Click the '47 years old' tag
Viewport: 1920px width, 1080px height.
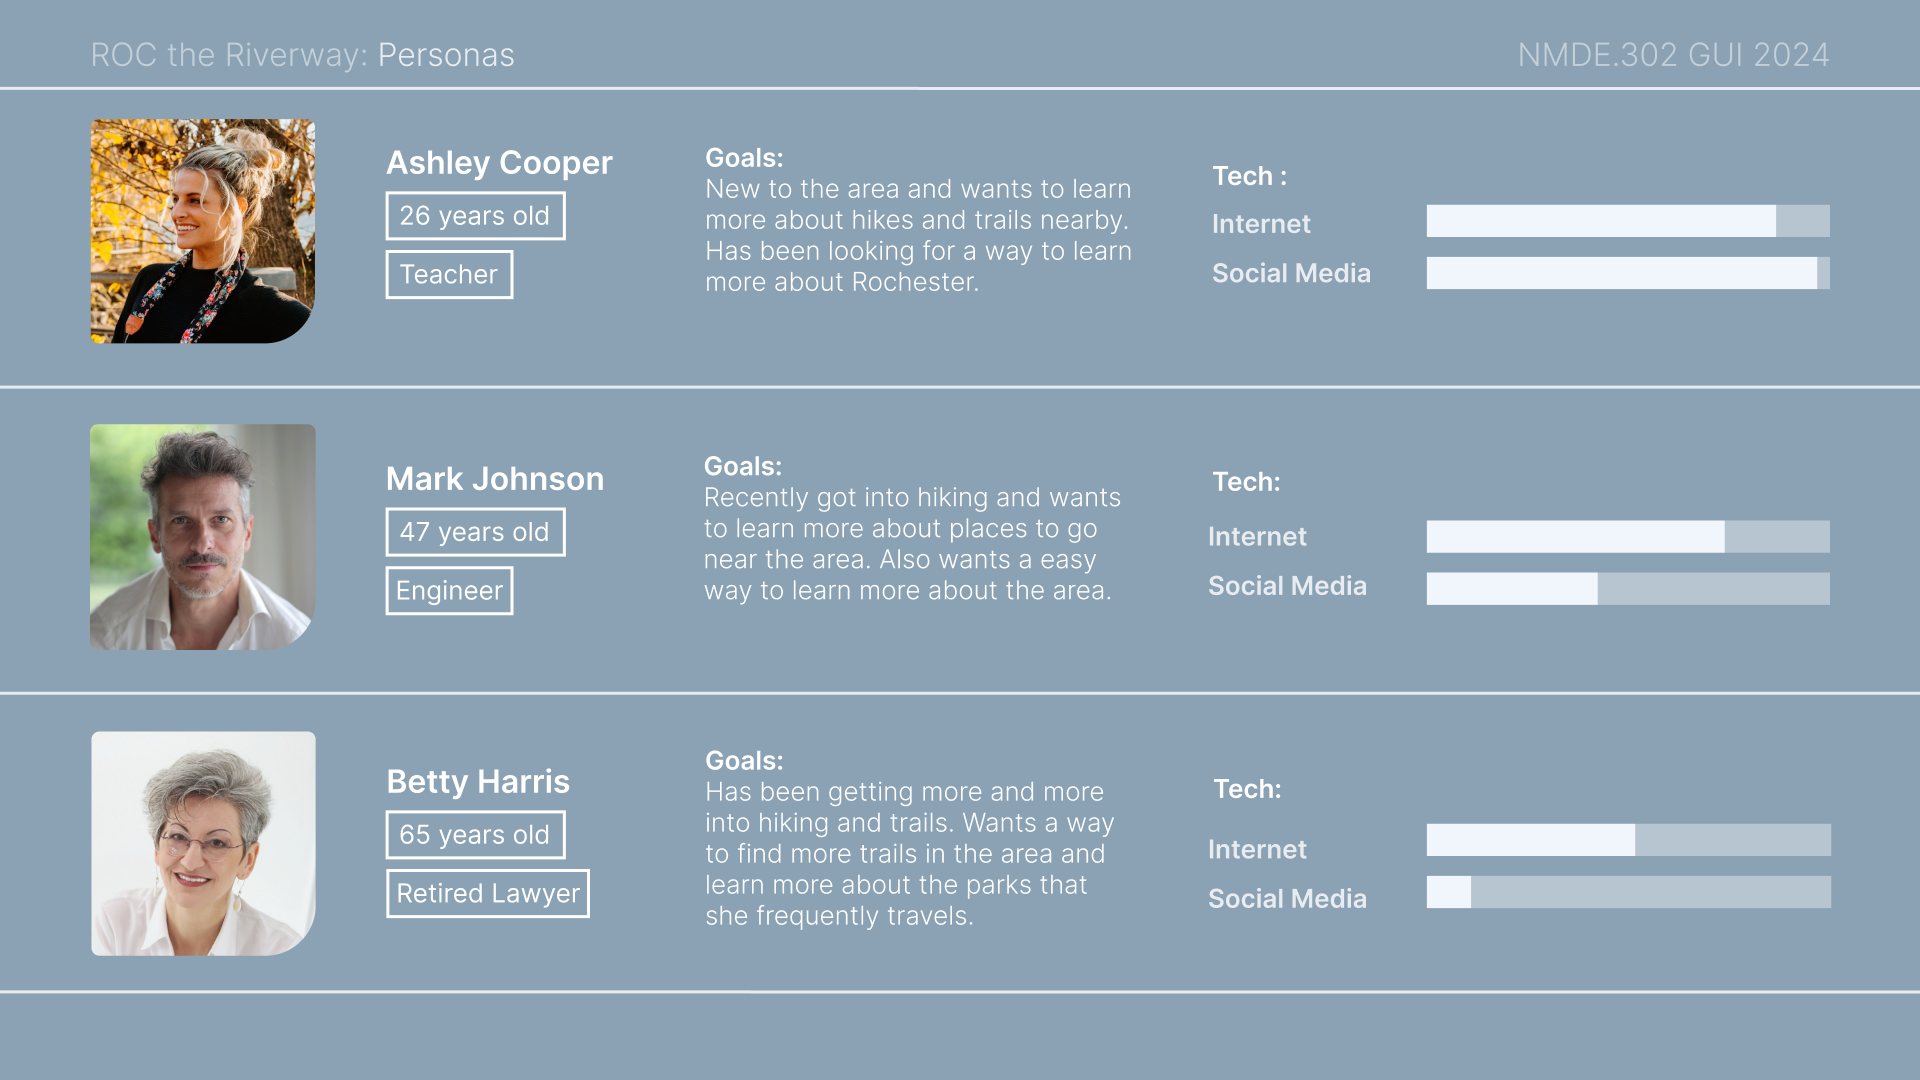point(475,532)
